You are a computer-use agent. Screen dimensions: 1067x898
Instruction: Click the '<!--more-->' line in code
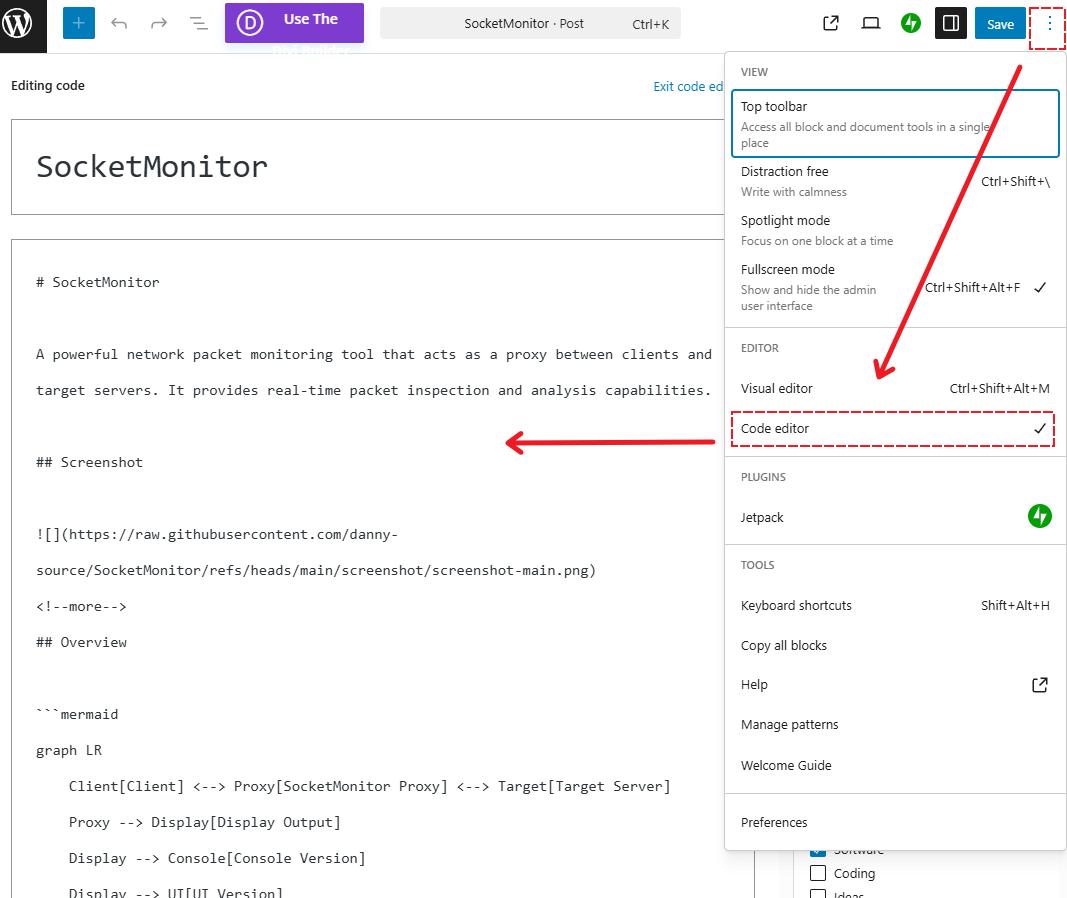click(x=81, y=607)
